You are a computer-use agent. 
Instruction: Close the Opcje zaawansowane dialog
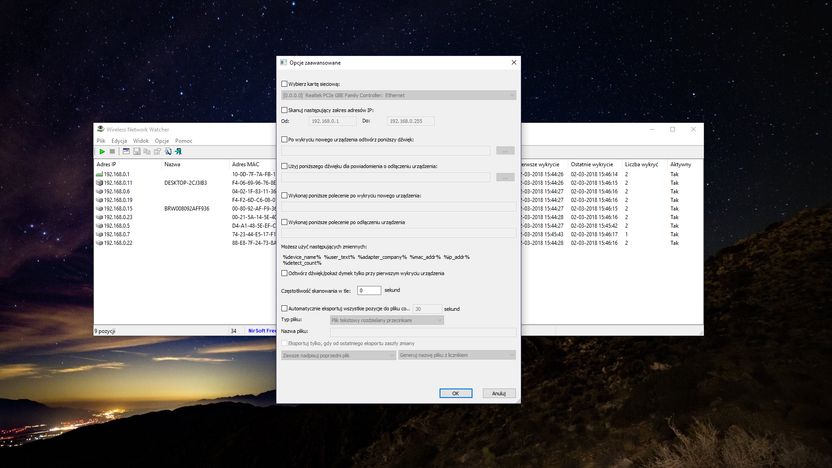pos(514,63)
